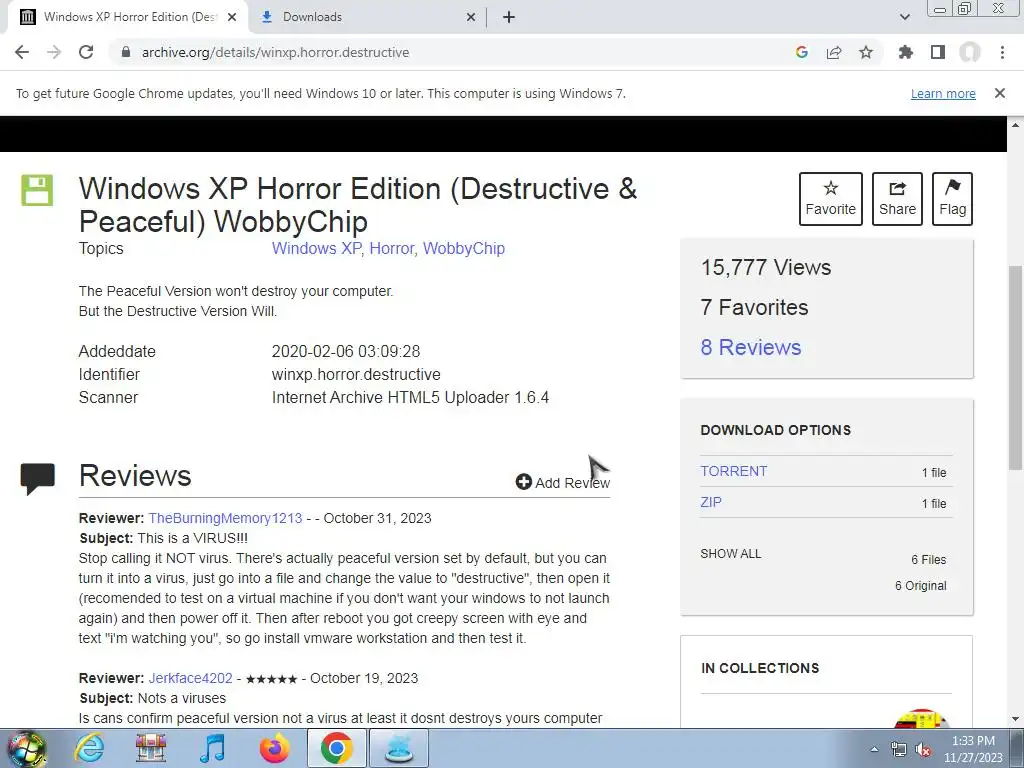Click the muted volume tray icon

pyautogui.click(x=923, y=750)
